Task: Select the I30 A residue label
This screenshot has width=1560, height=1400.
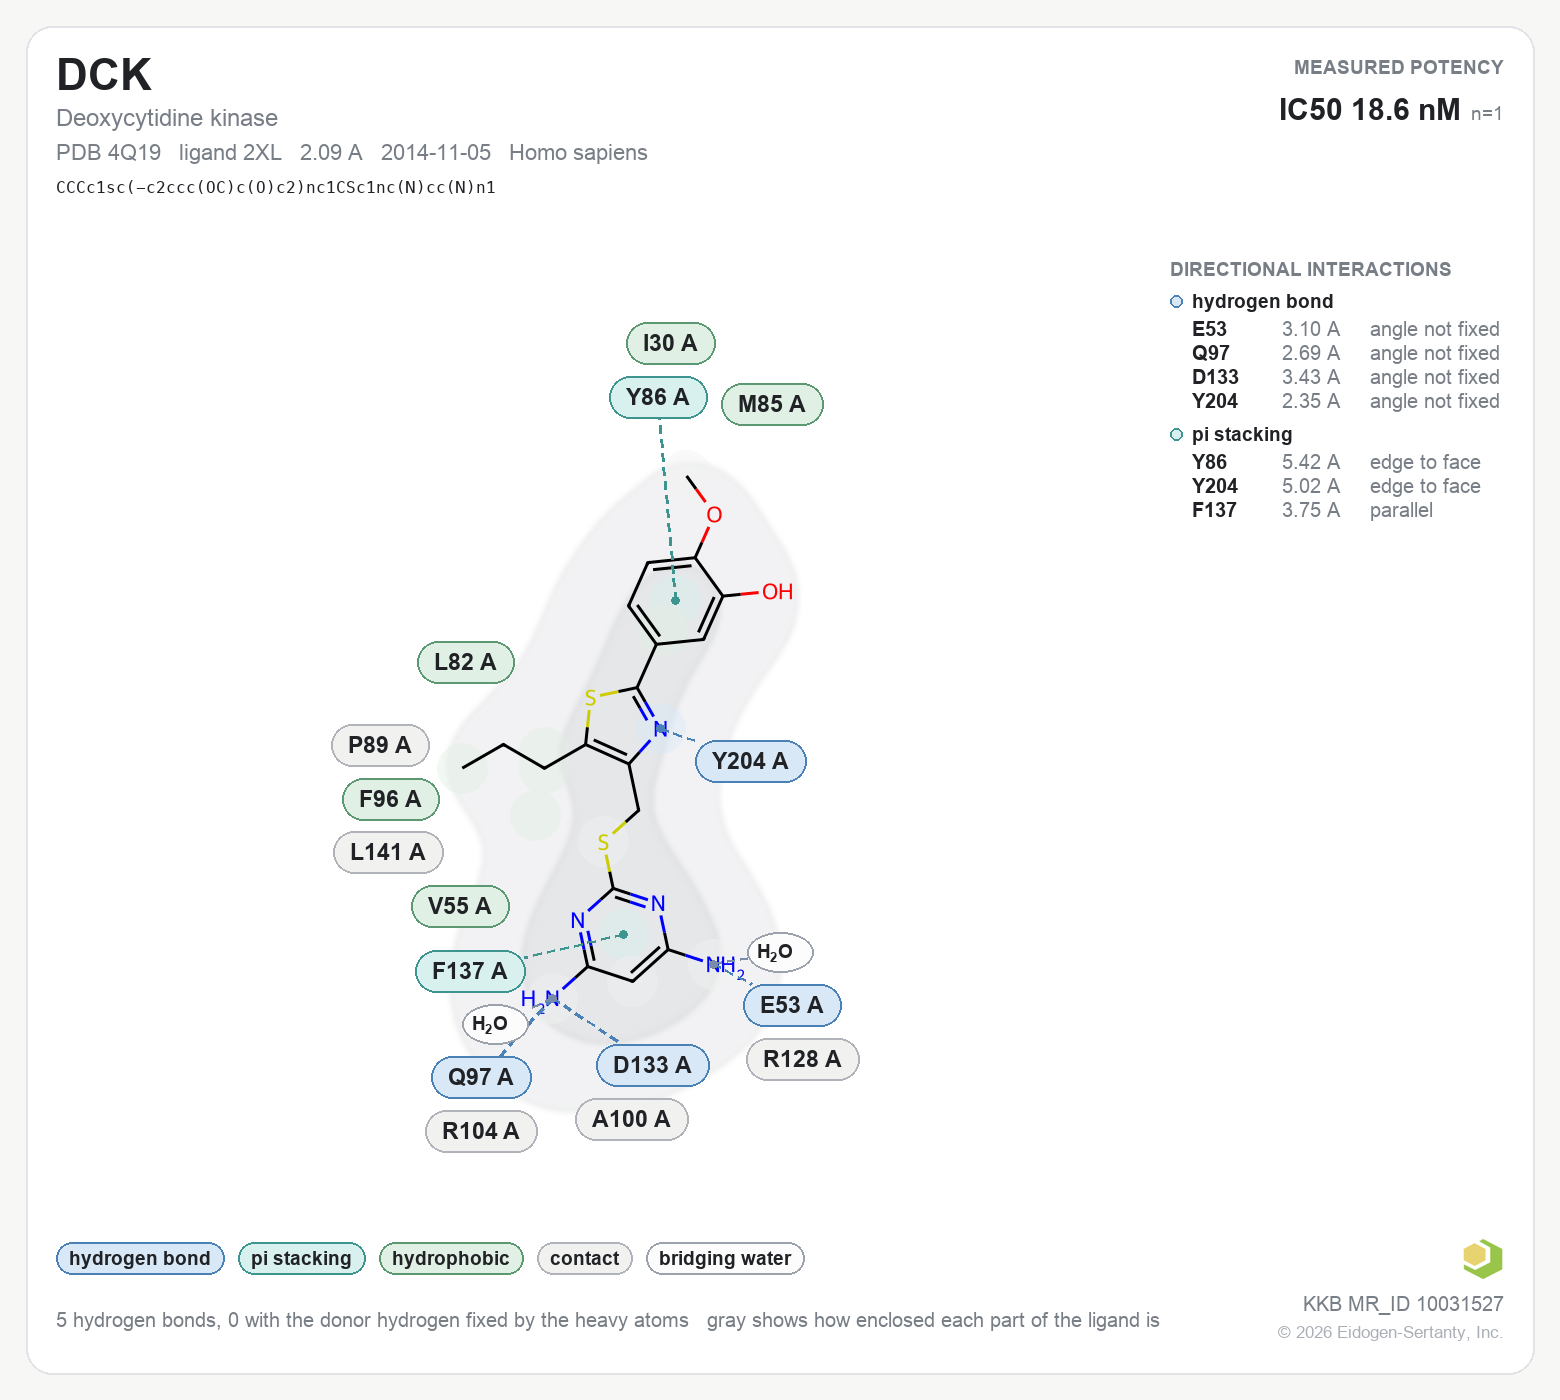Action: tap(670, 343)
